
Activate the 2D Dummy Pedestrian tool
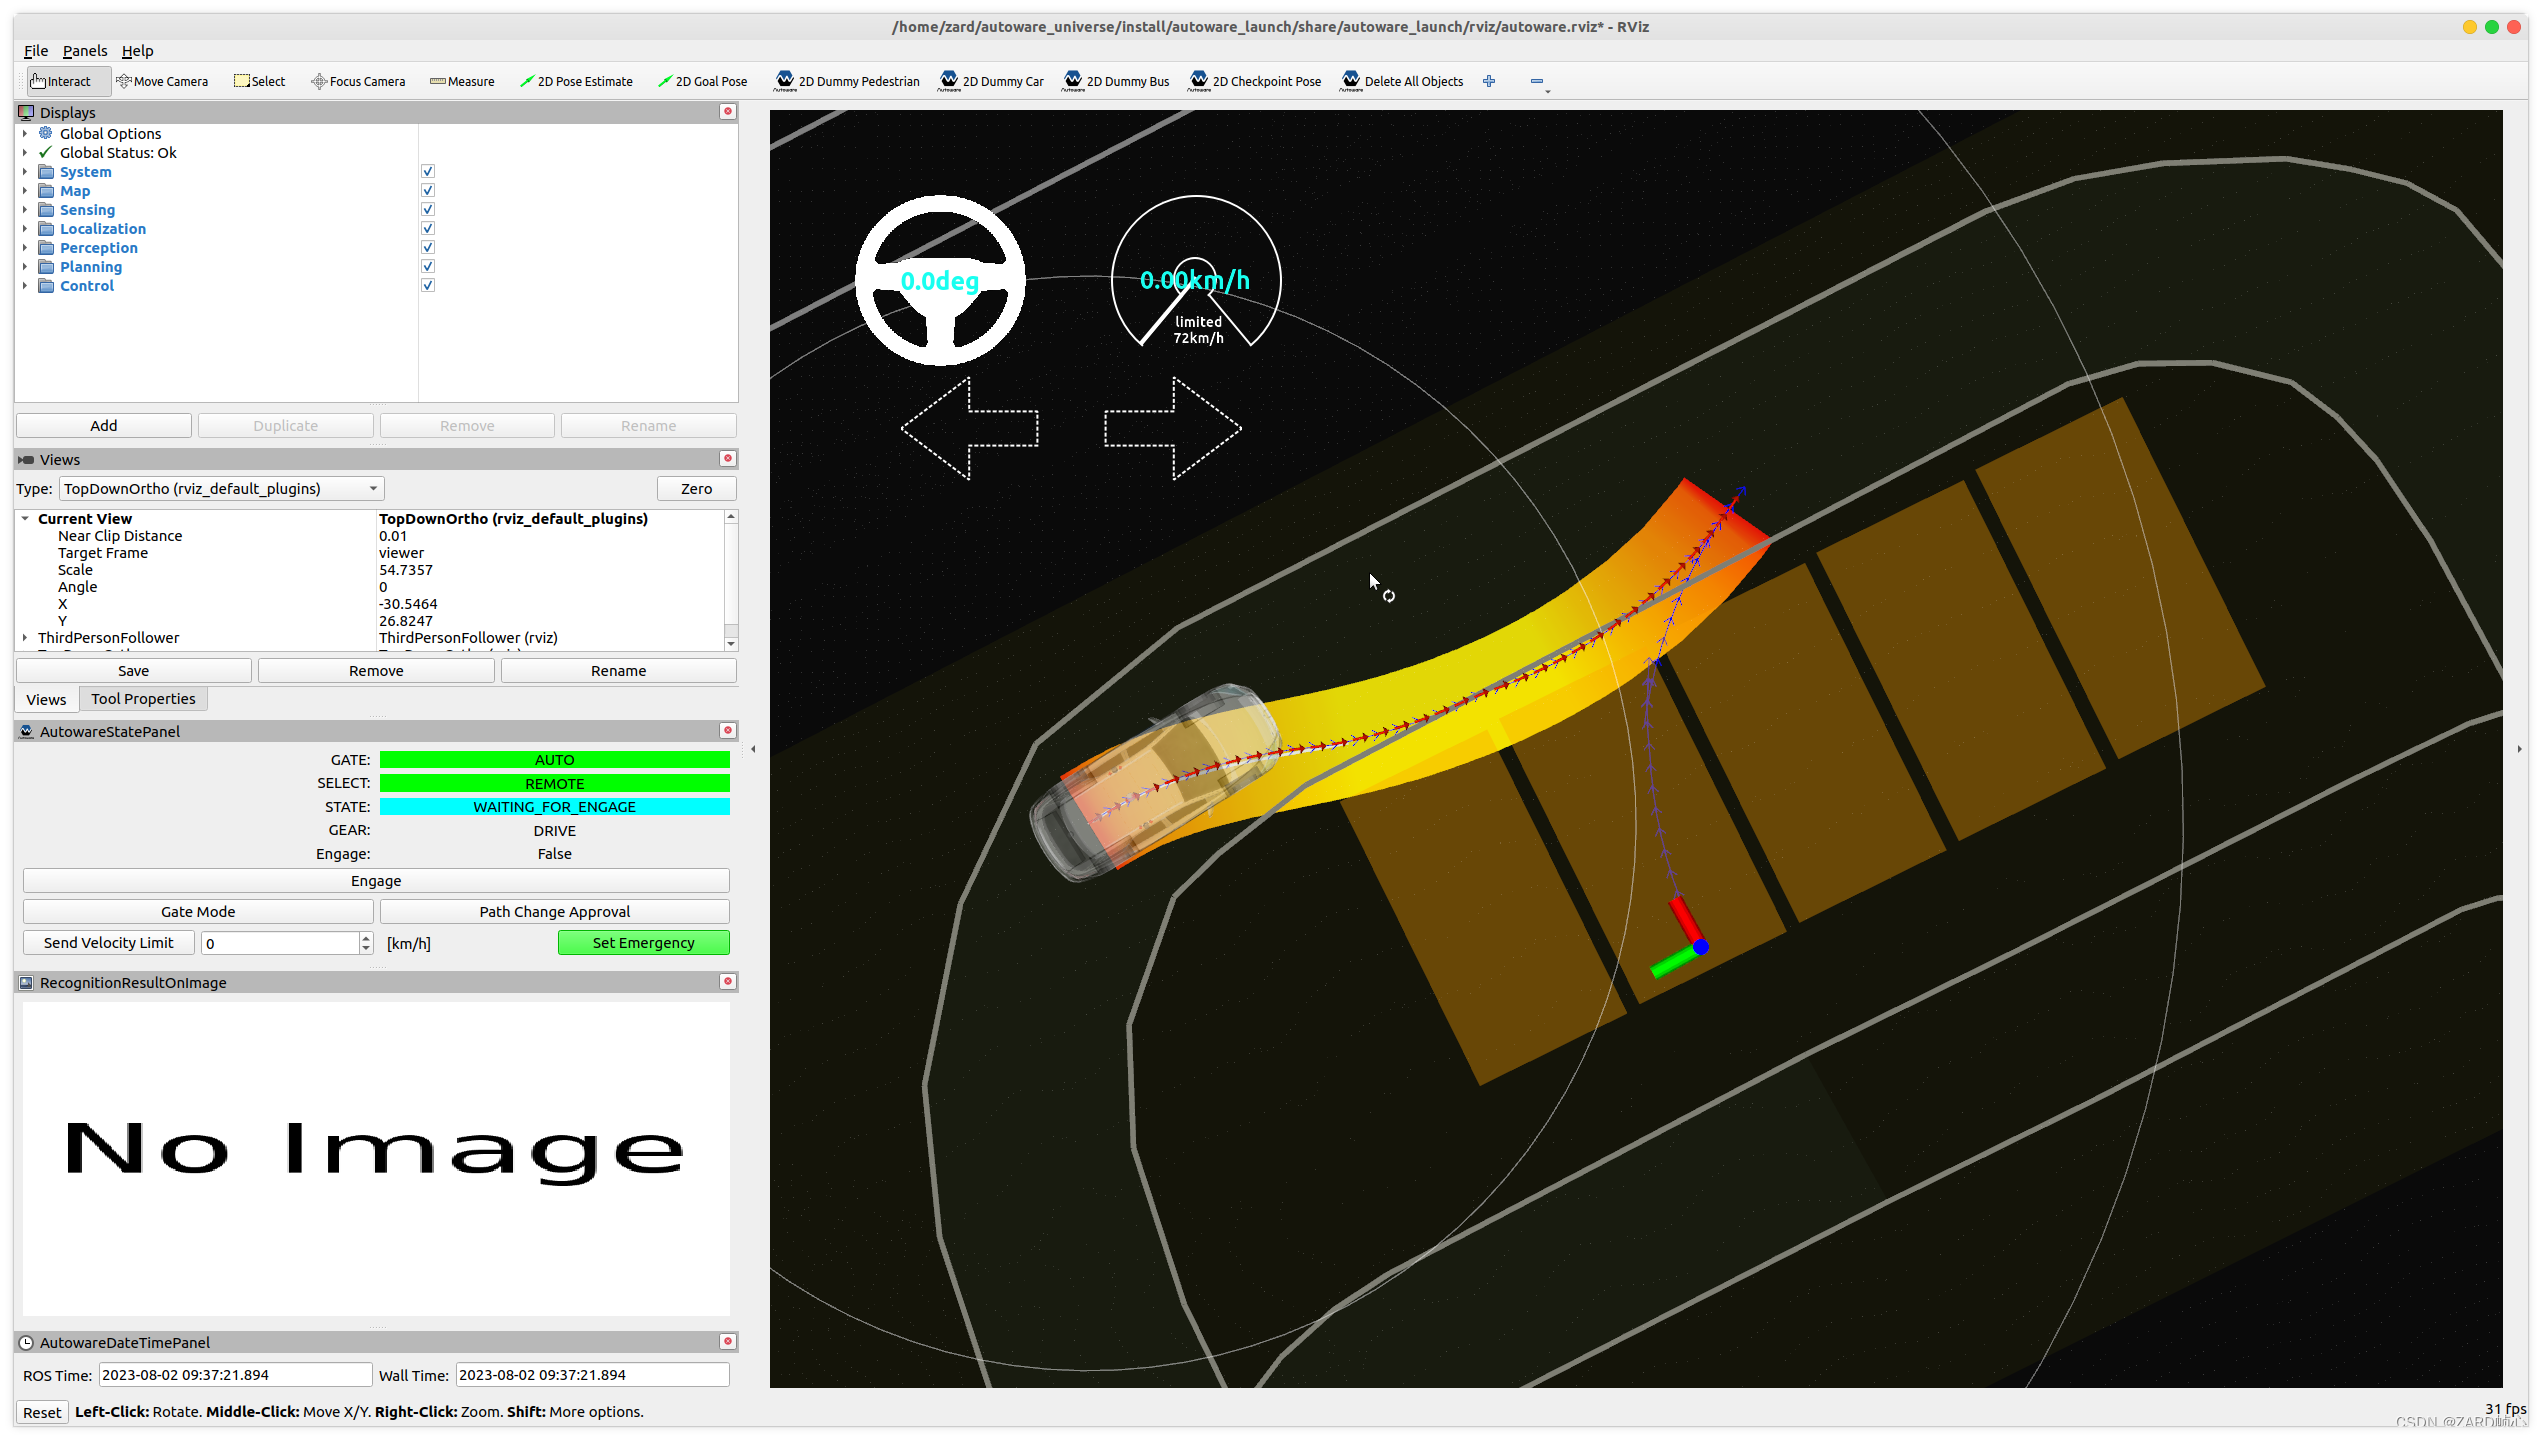coord(847,81)
